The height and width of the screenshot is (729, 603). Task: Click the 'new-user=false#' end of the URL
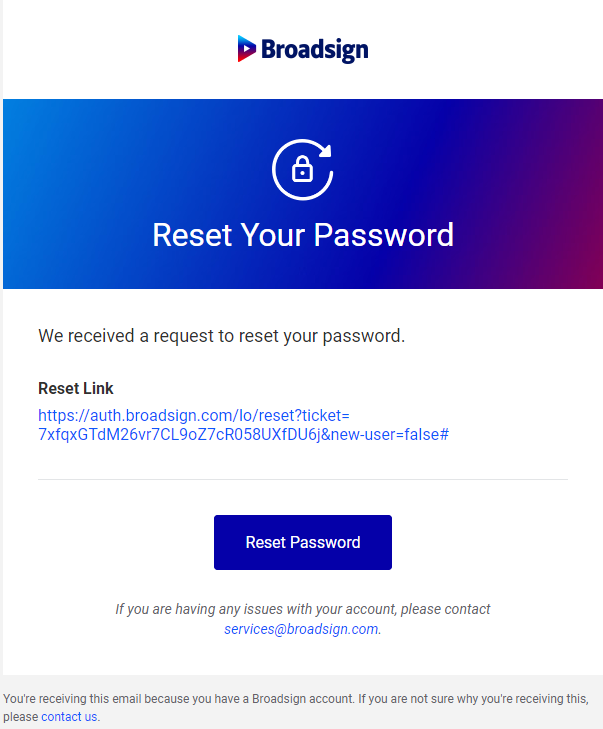tap(388, 435)
